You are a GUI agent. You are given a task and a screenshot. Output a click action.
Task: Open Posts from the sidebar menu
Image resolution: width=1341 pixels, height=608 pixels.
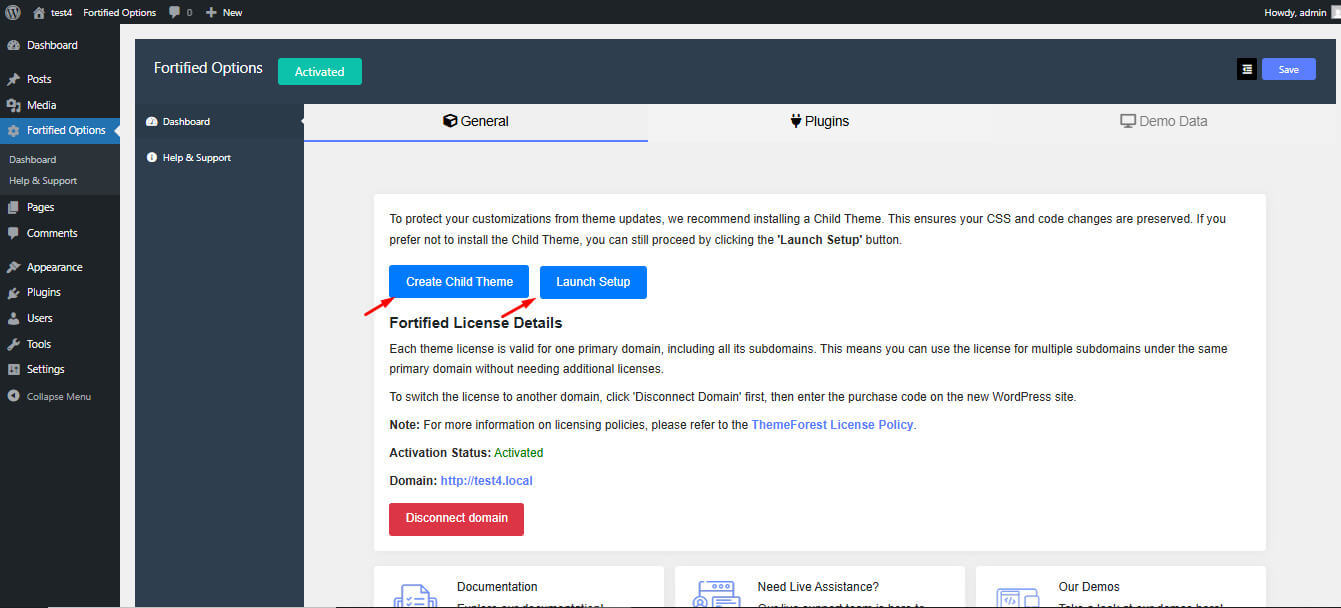pos(39,79)
